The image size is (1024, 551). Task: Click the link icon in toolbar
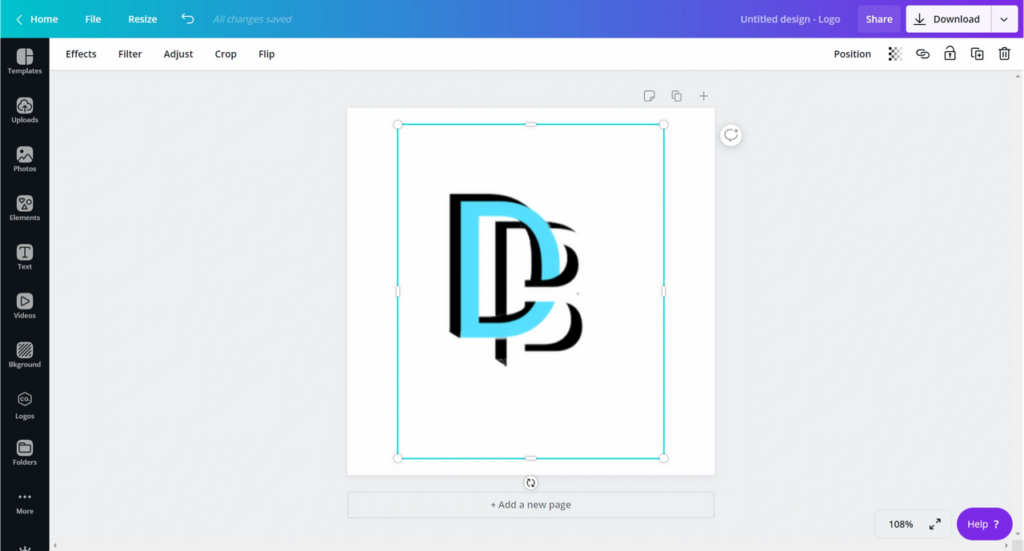[922, 54]
